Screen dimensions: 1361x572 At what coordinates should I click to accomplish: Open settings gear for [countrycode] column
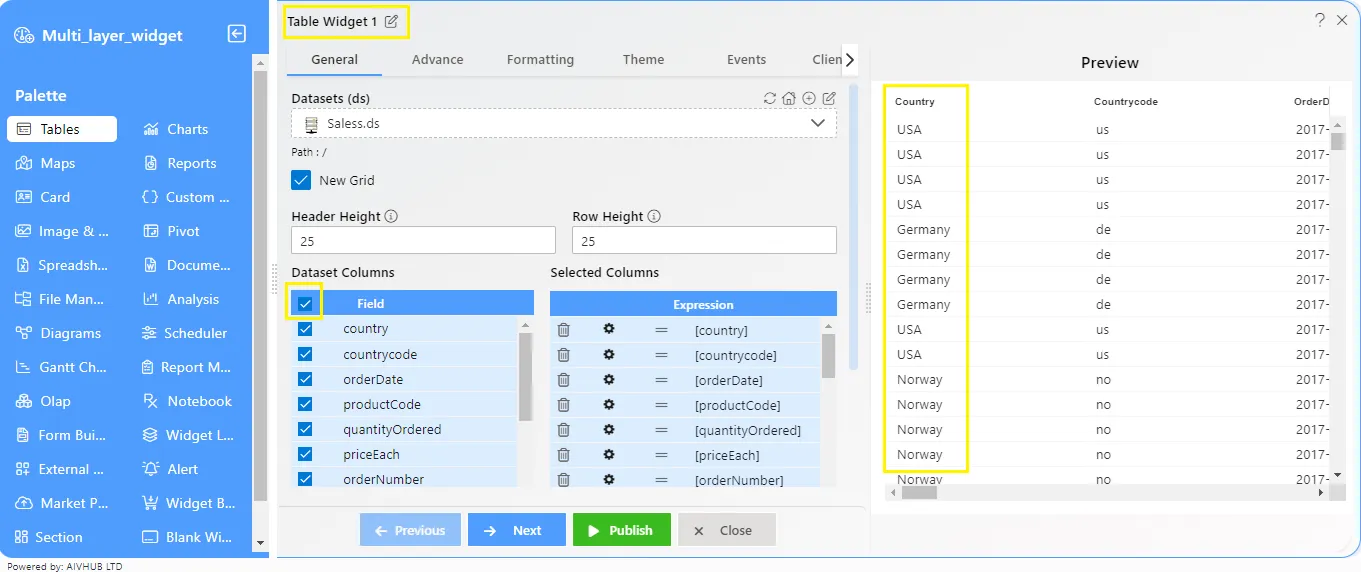(608, 354)
